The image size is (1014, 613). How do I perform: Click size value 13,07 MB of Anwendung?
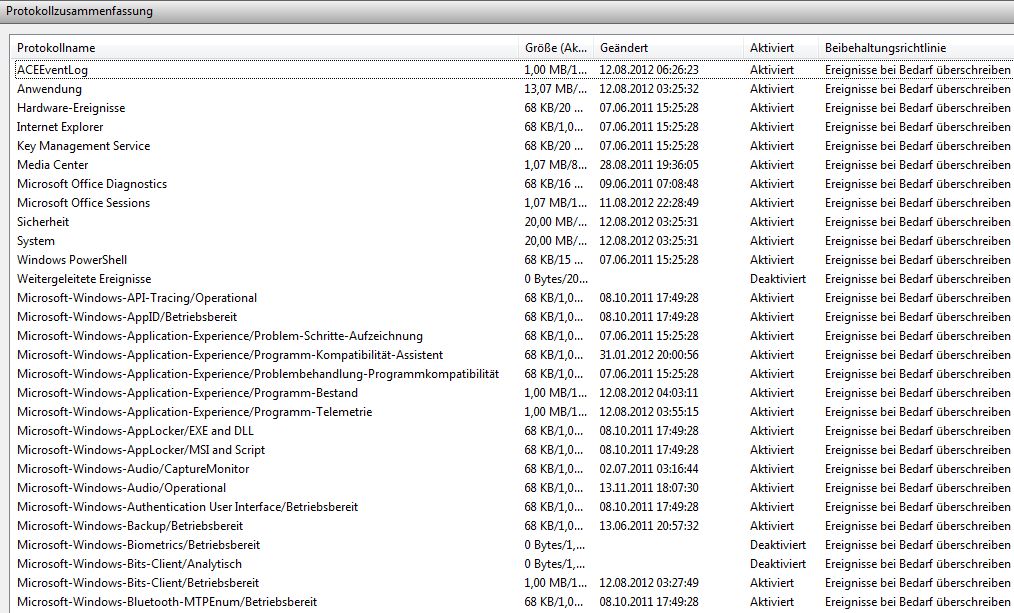coord(556,89)
